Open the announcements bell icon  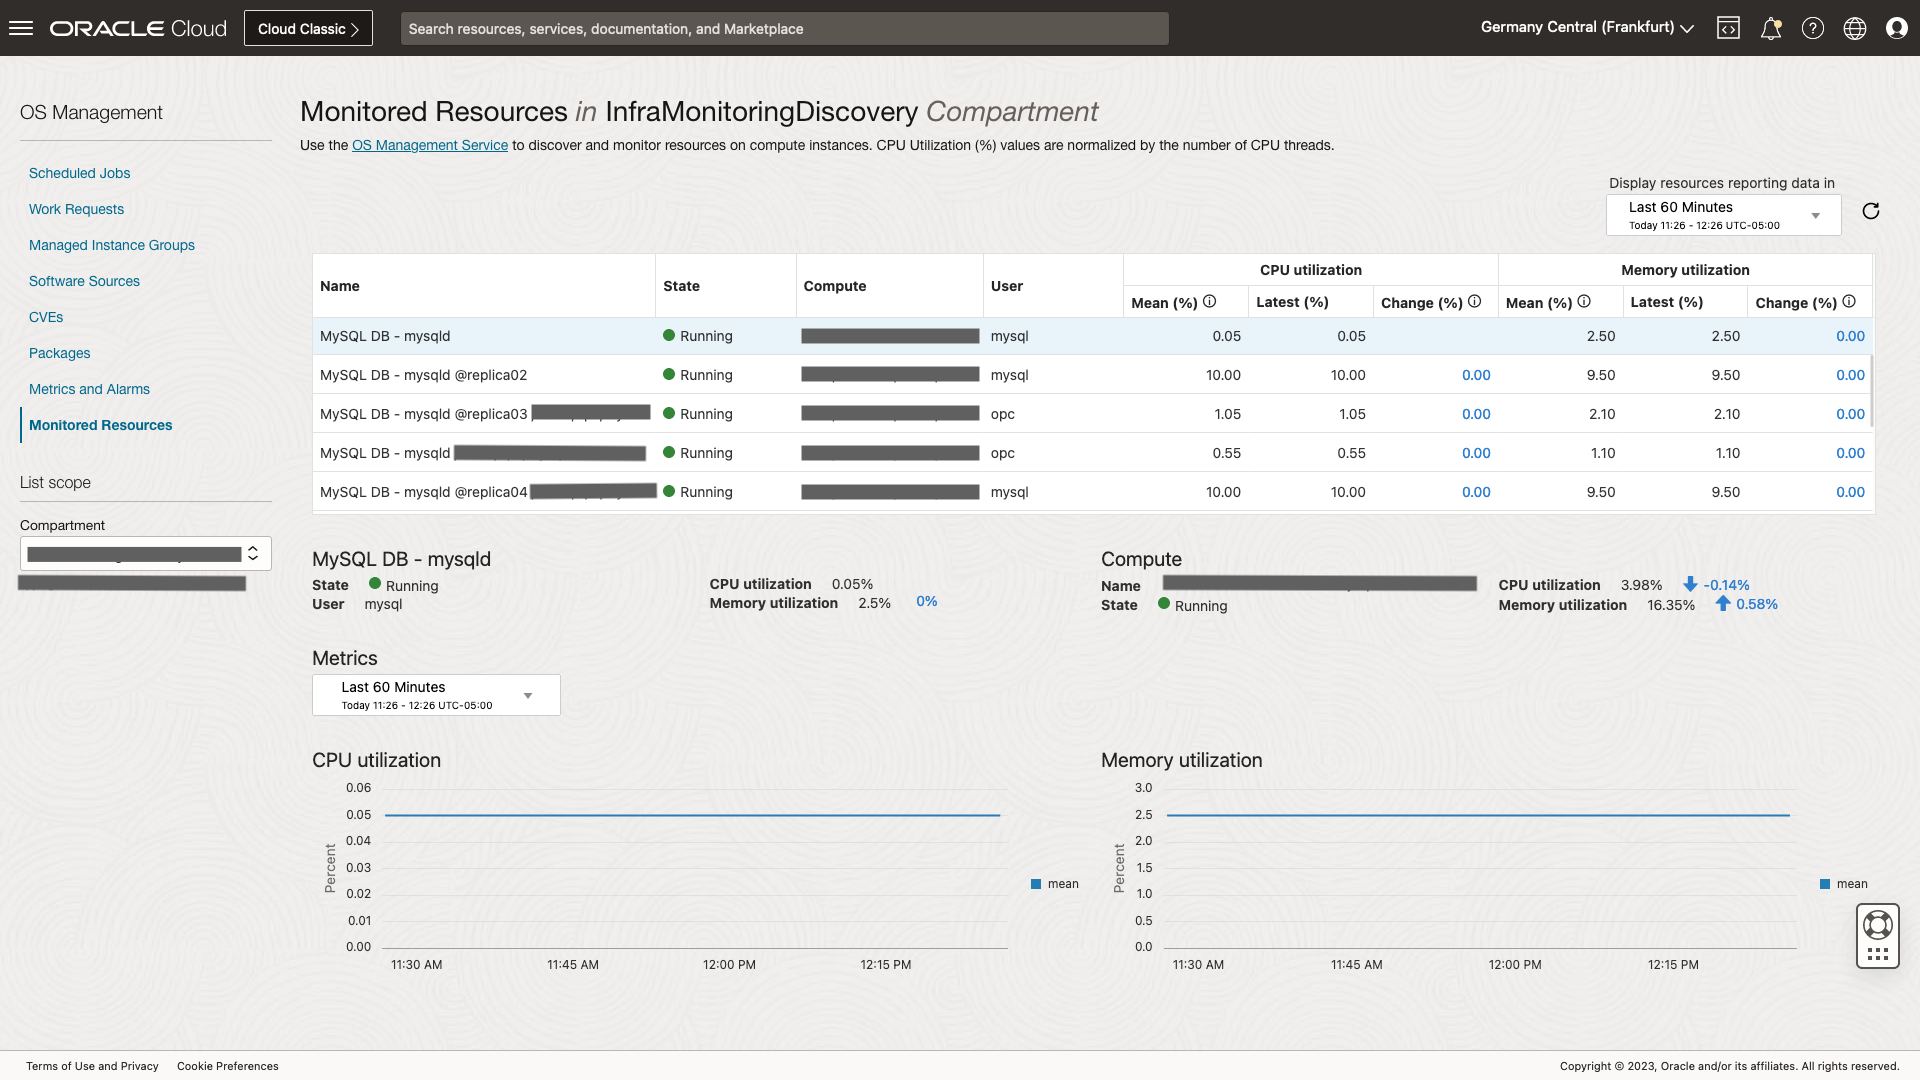(1771, 28)
